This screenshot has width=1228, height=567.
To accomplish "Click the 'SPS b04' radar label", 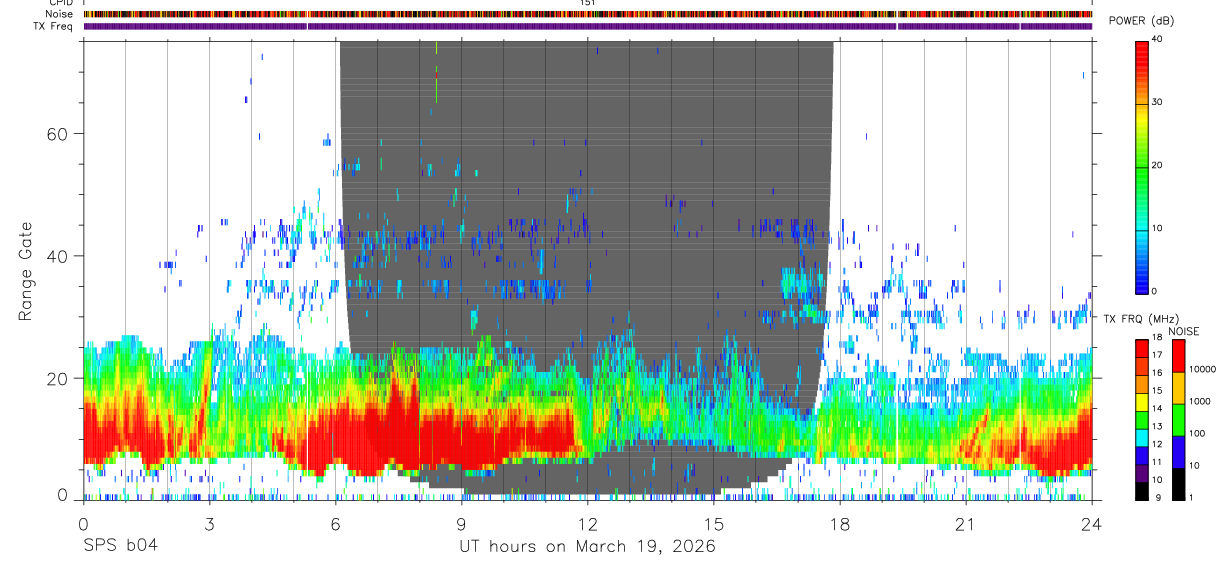I will 120,545.
